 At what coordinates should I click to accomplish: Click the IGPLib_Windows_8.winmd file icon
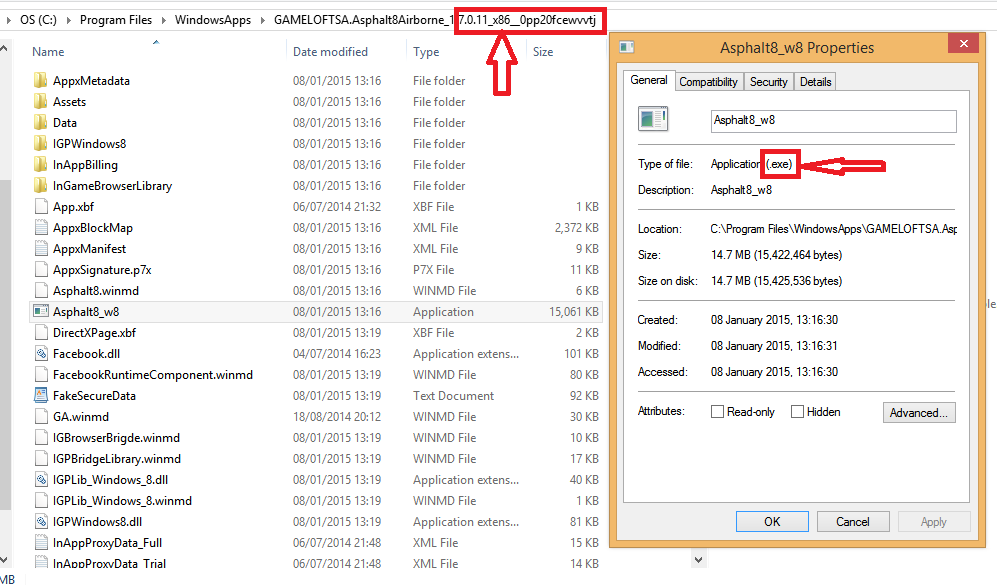[41, 500]
